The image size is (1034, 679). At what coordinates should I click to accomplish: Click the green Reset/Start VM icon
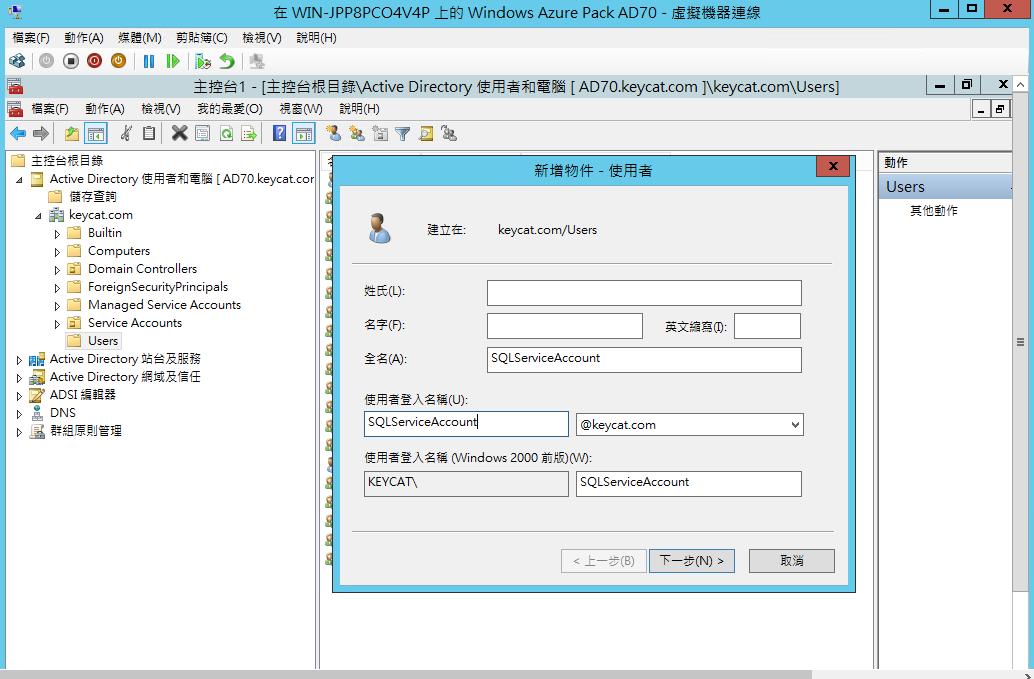click(x=173, y=61)
